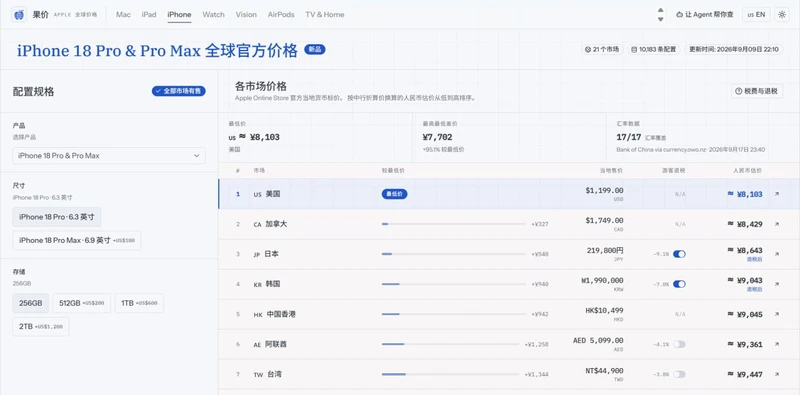Switch to the iPad tab

[x=149, y=15]
